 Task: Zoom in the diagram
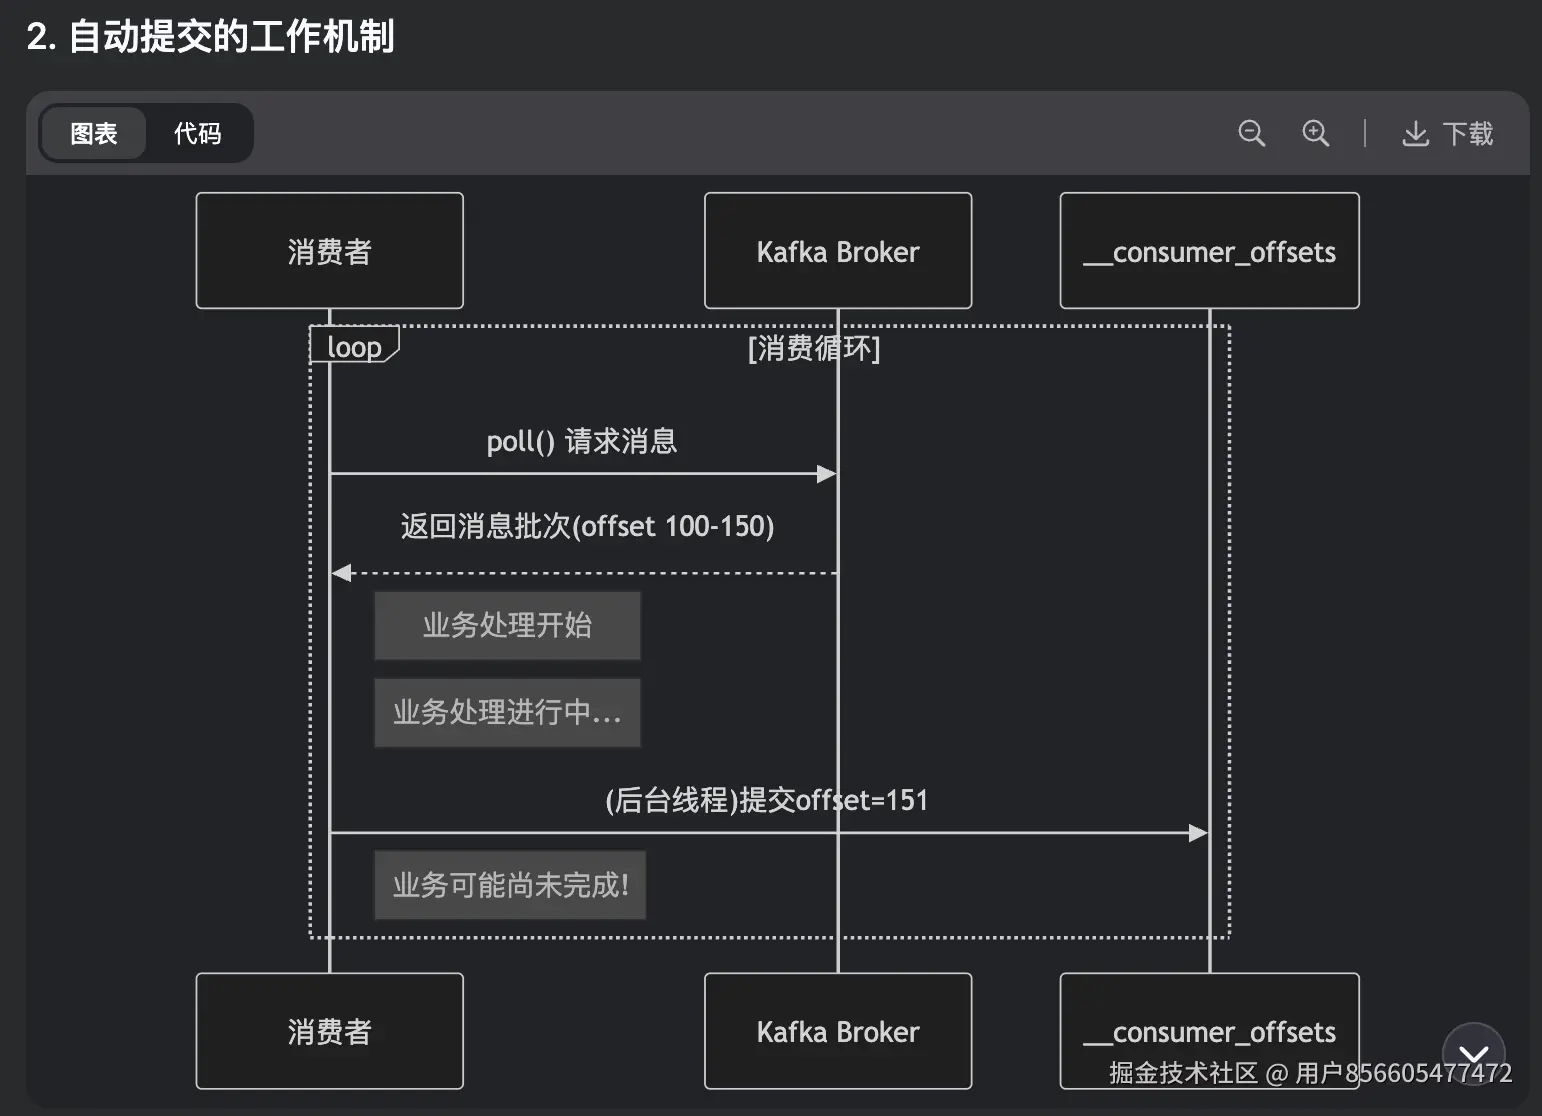(1315, 133)
